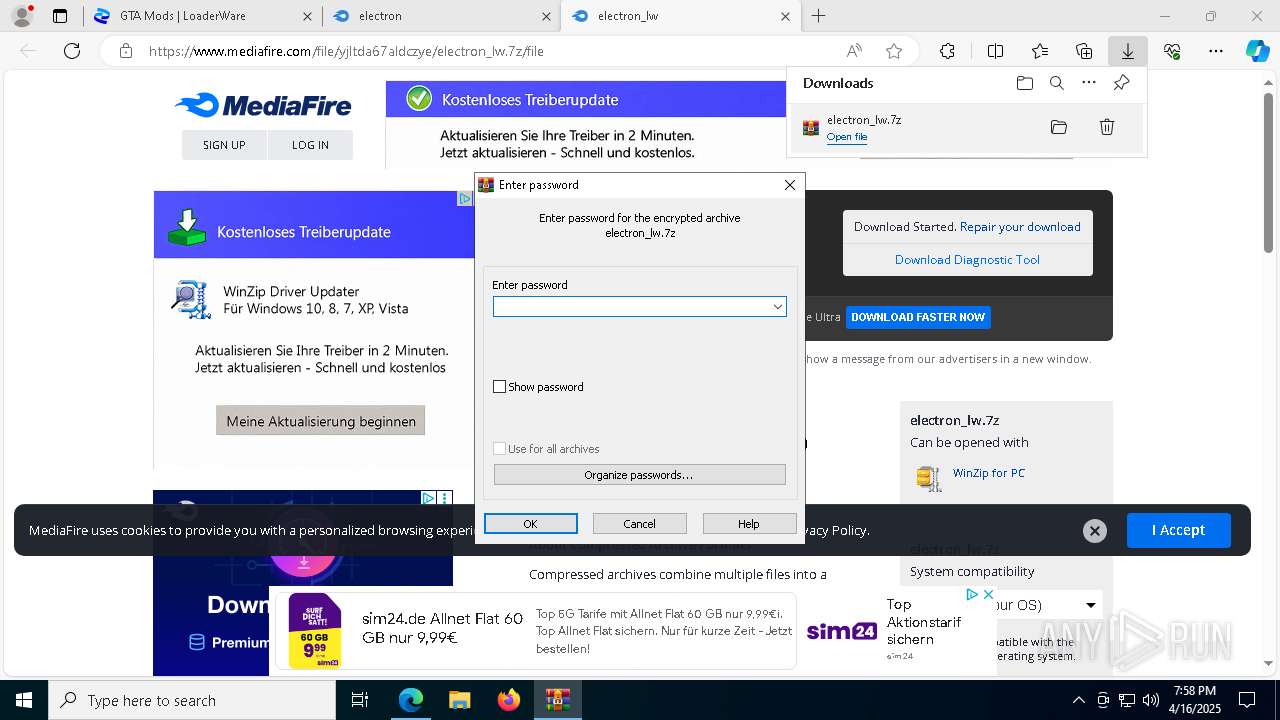The image size is (1280, 720).
Task: Click the Downloads toolbar icon
Action: pos(1128,51)
